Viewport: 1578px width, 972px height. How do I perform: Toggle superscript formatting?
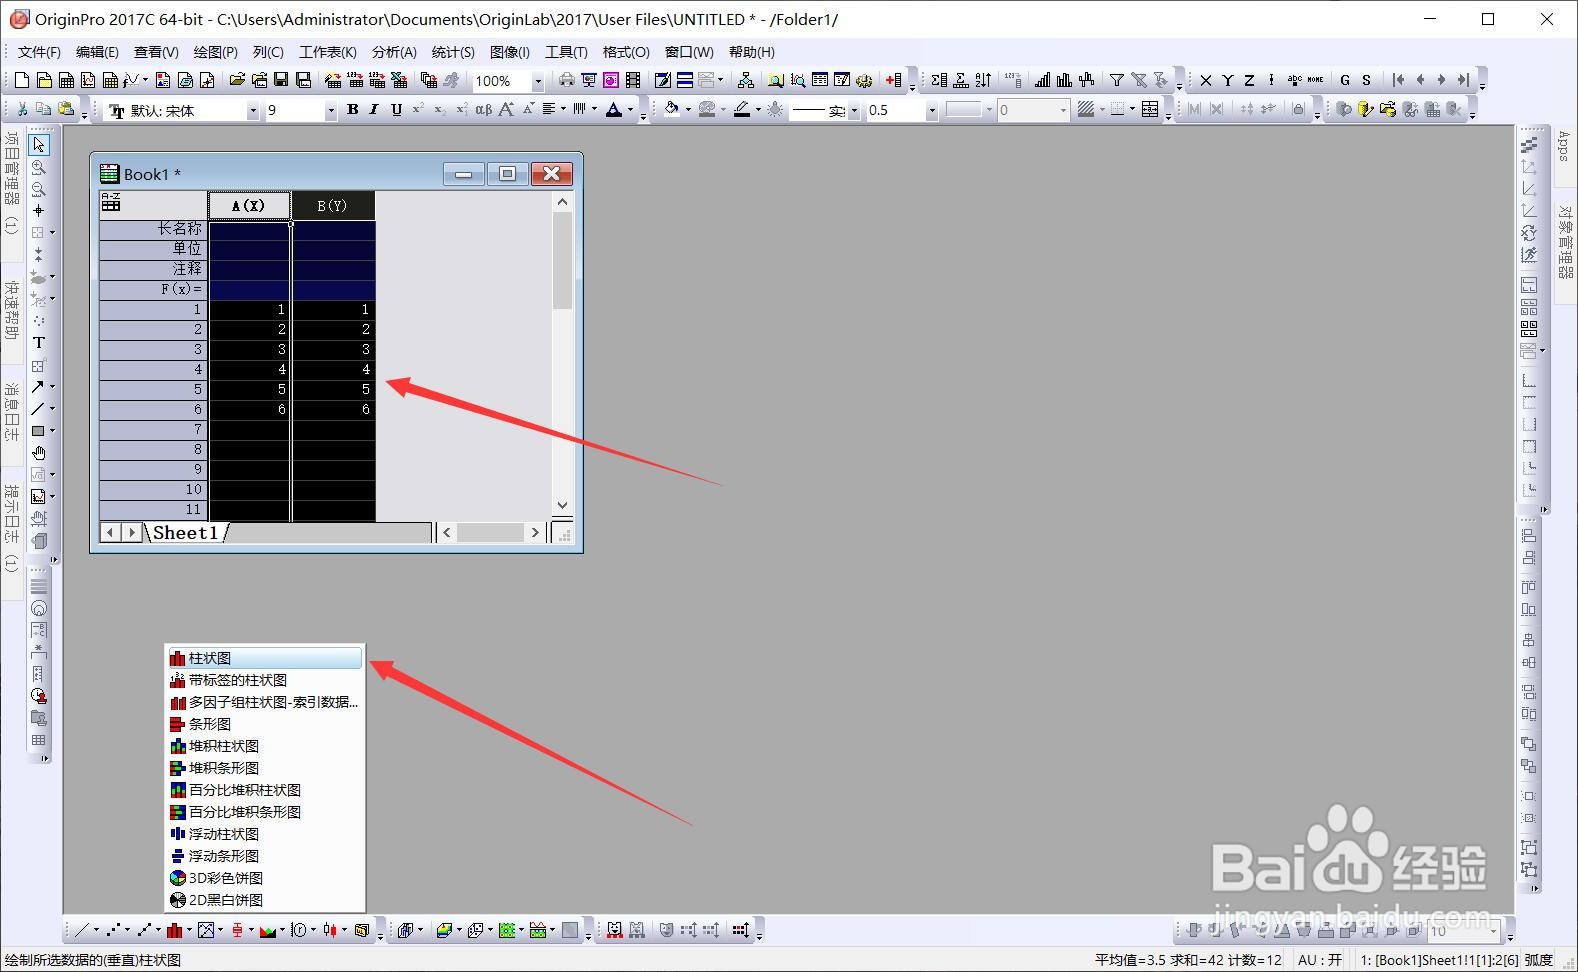[417, 109]
